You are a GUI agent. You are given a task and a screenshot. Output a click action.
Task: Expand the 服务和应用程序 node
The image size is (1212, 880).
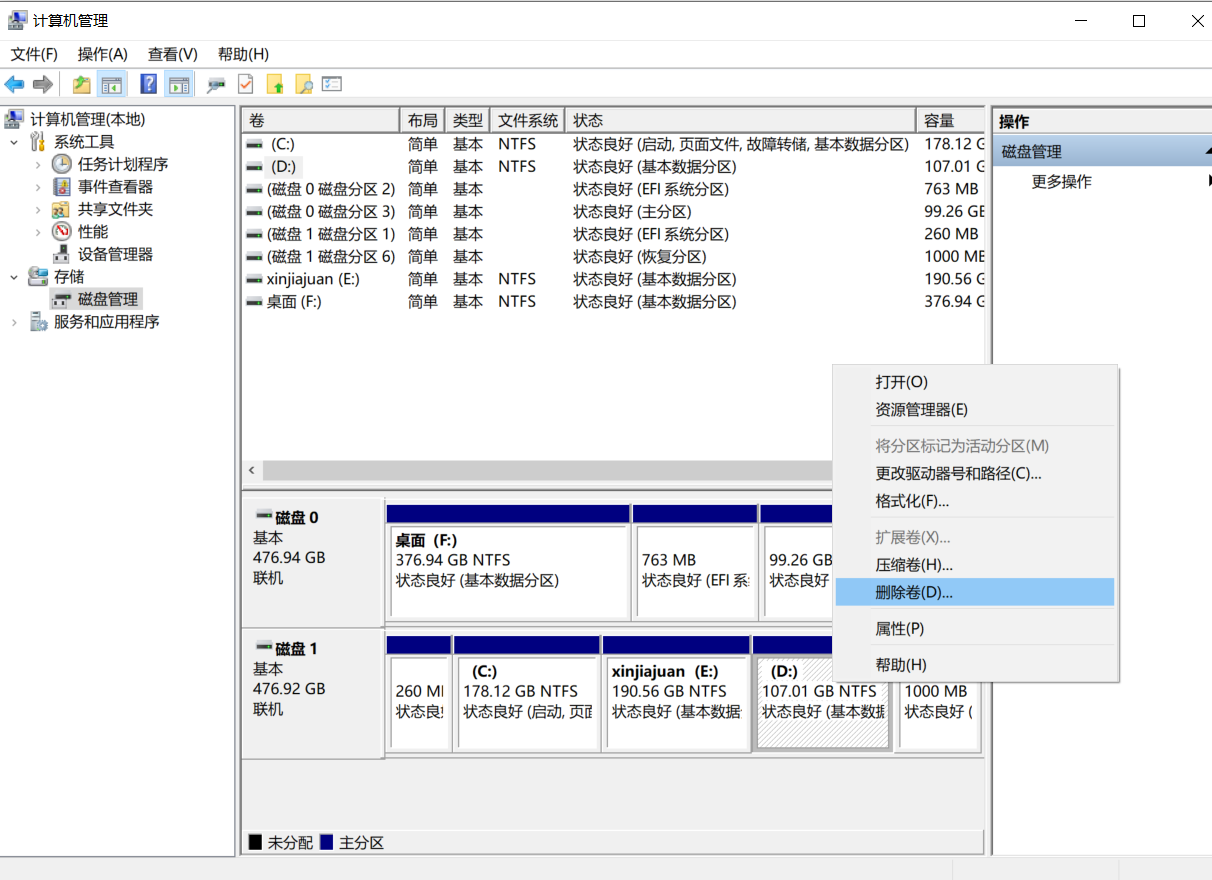[x=14, y=322]
